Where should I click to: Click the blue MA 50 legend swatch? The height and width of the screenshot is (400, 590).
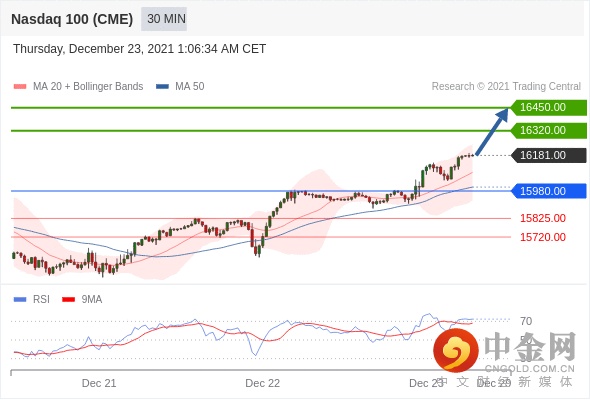(163, 87)
